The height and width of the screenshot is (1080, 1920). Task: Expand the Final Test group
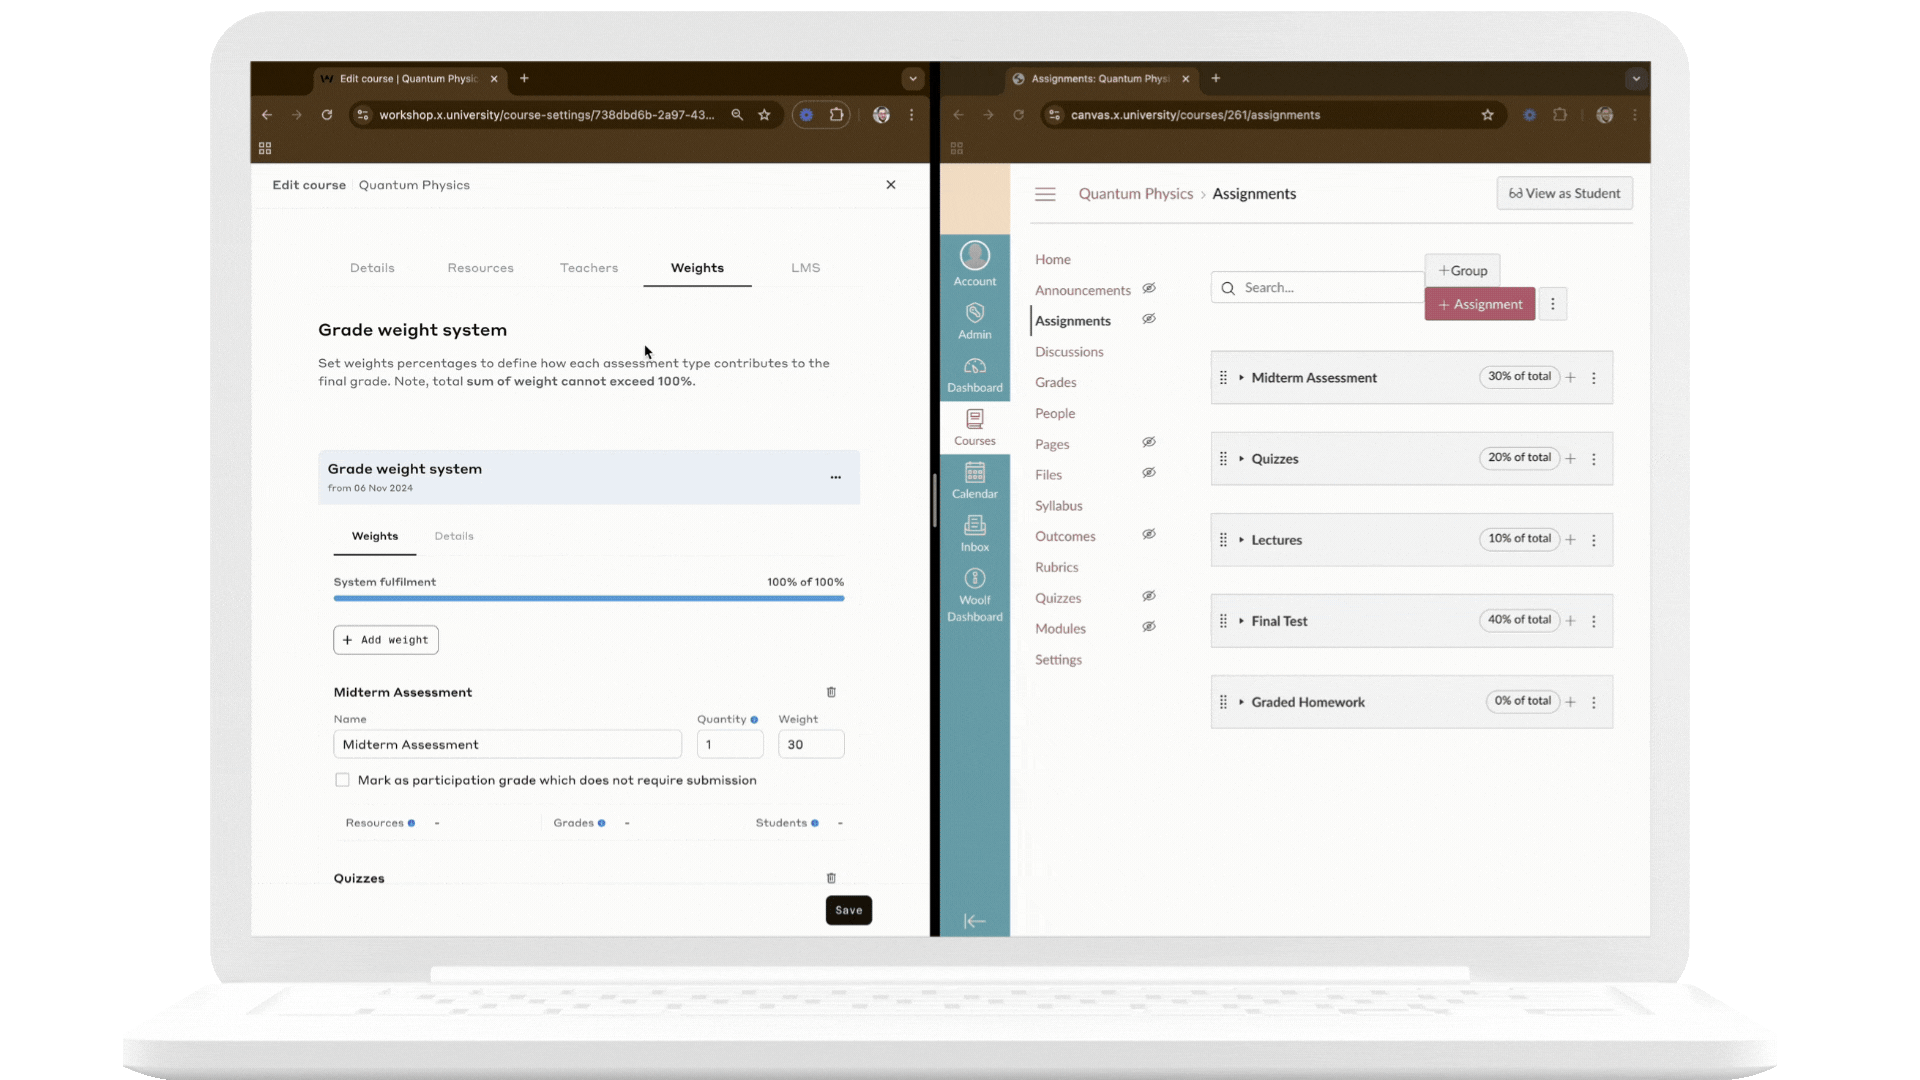click(x=1240, y=620)
